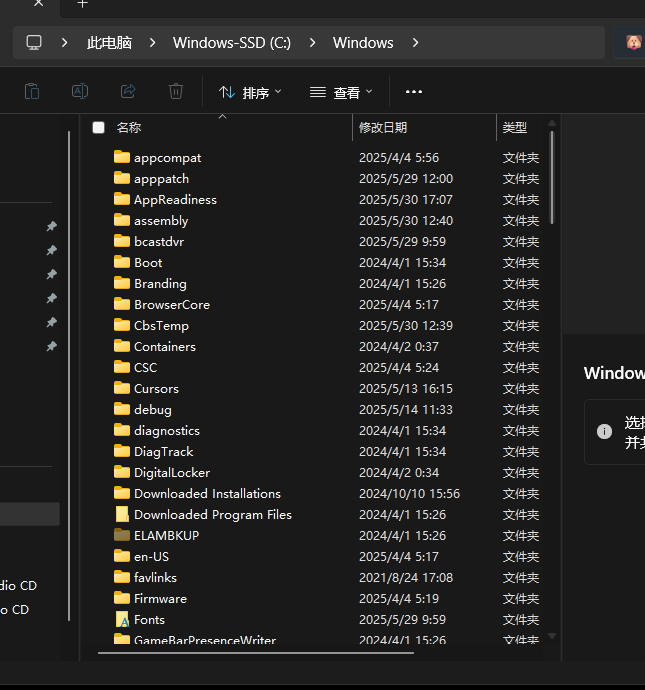Click the Delete trash icon in toolbar
645x690 pixels.
pyautogui.click(x=176, y=92)
